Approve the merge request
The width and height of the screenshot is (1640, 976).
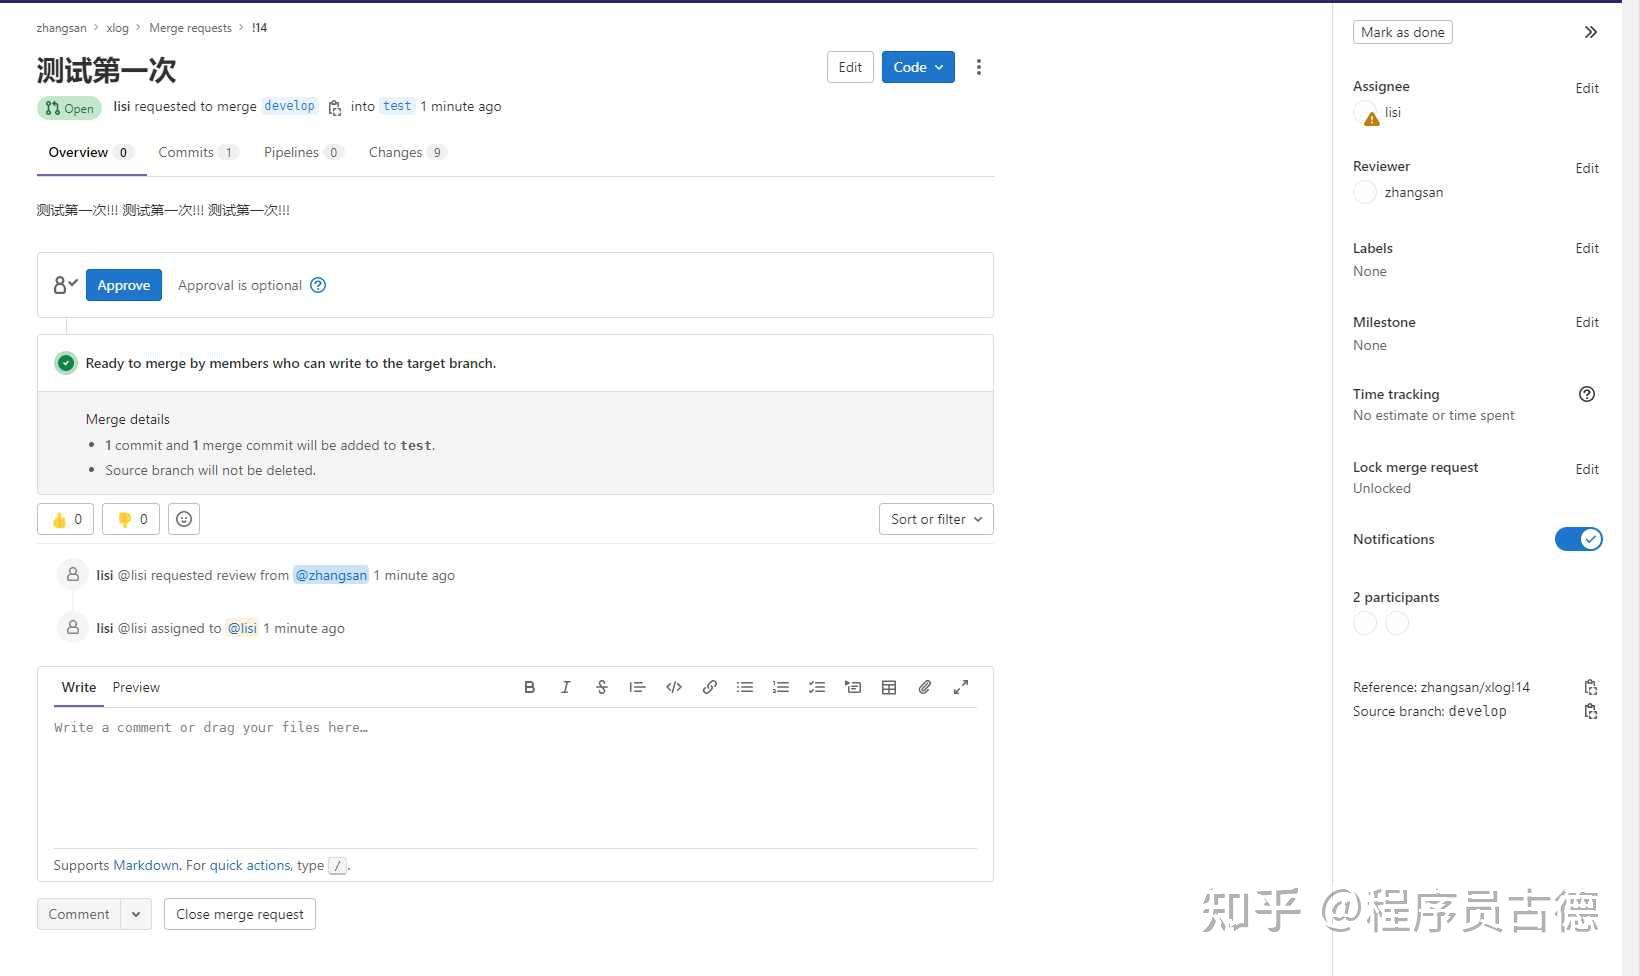[x=123, y=285]
